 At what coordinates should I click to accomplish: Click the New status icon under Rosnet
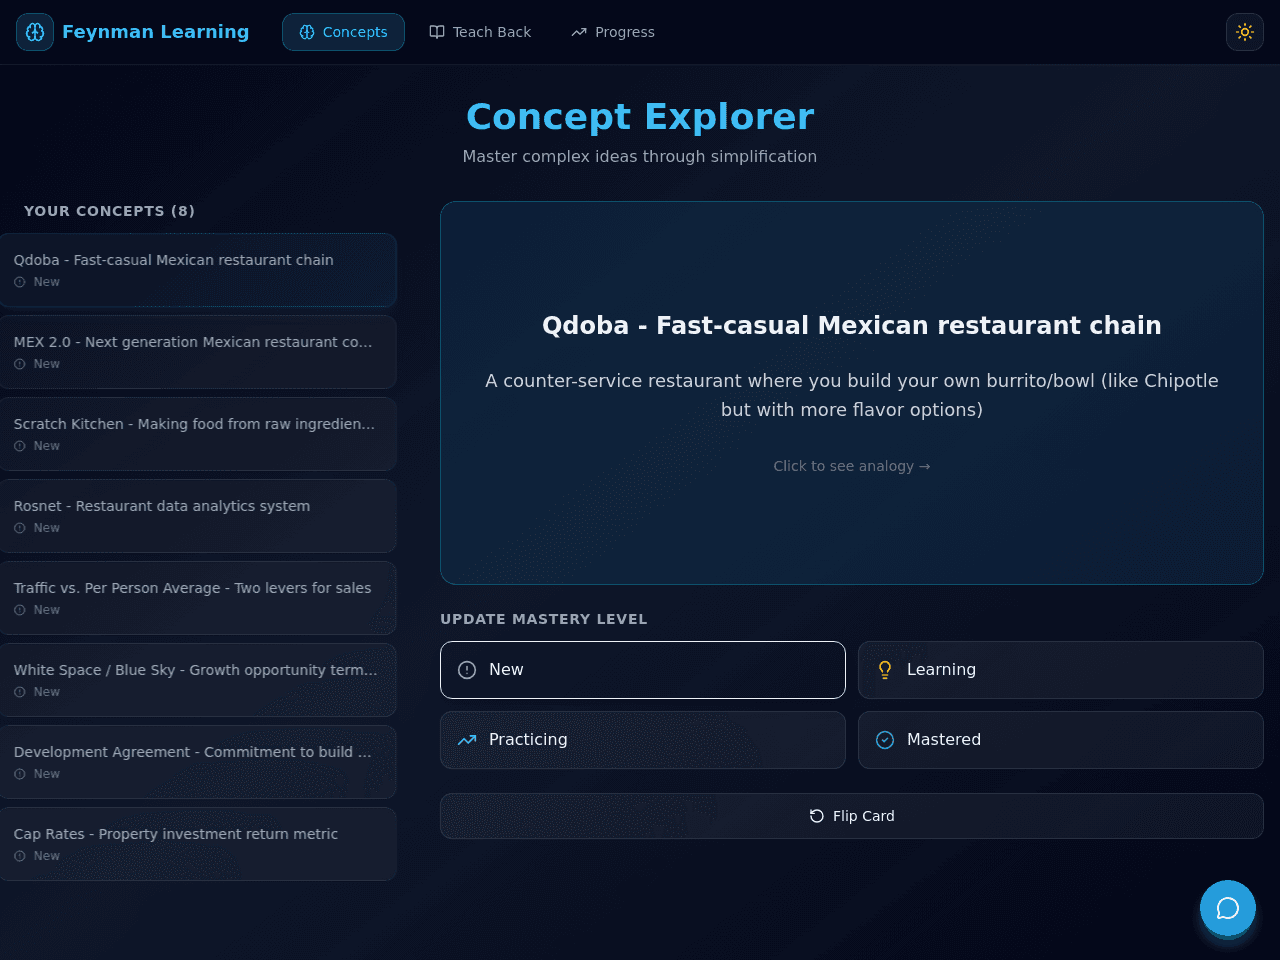coord(19,528)
